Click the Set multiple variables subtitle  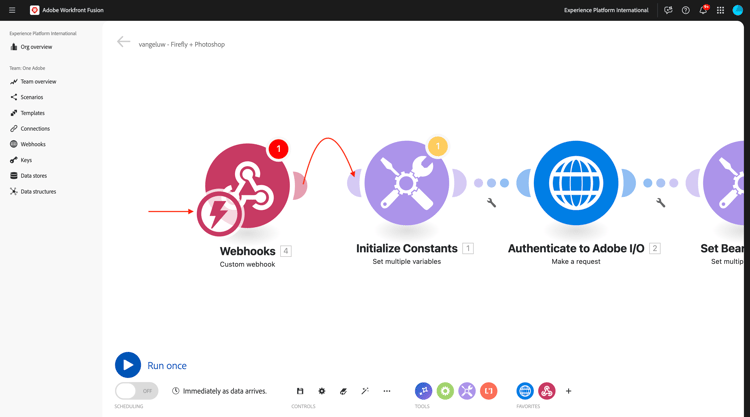click(x=407, y=262)
